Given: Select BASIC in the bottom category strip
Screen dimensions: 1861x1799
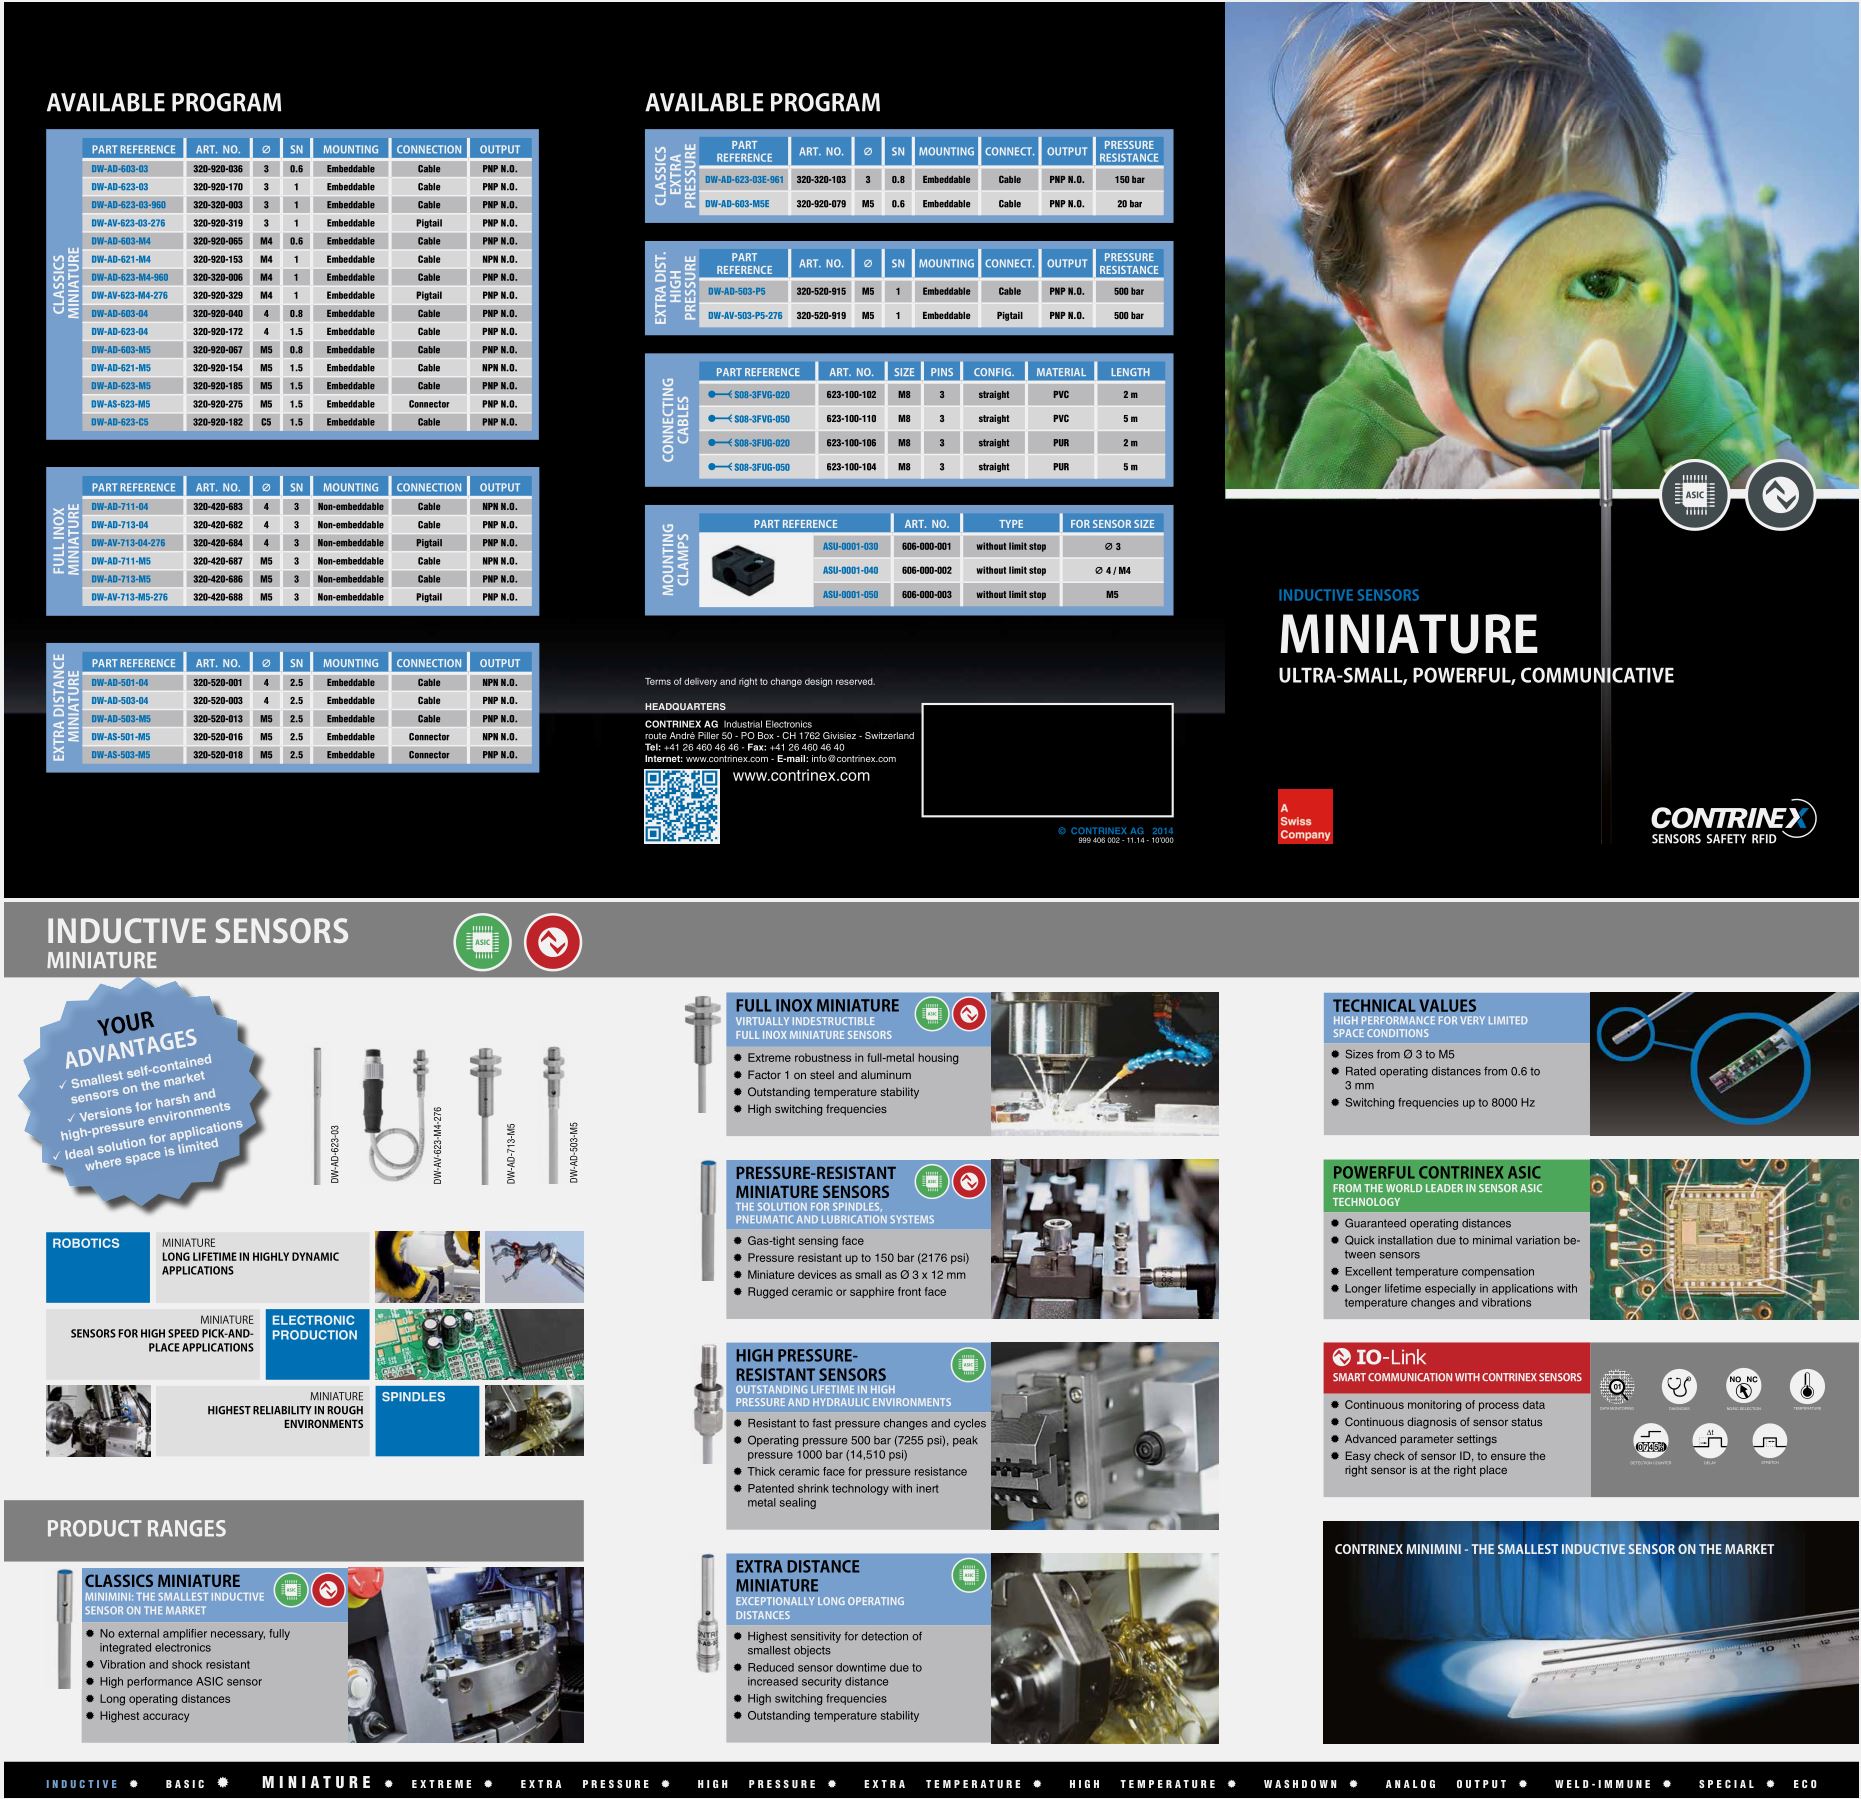Looking at the screenshot, I should [186, 1783].
